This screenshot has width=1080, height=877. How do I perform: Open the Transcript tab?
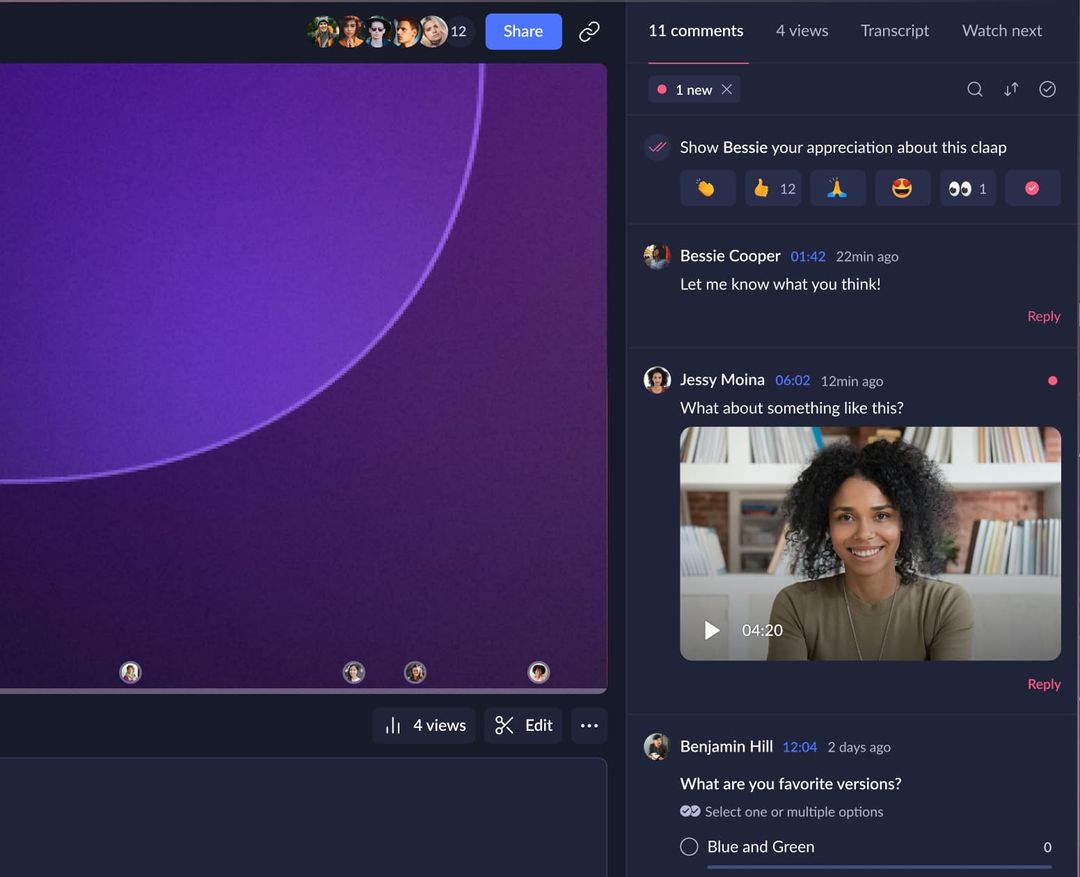click(x=894, y=30)
